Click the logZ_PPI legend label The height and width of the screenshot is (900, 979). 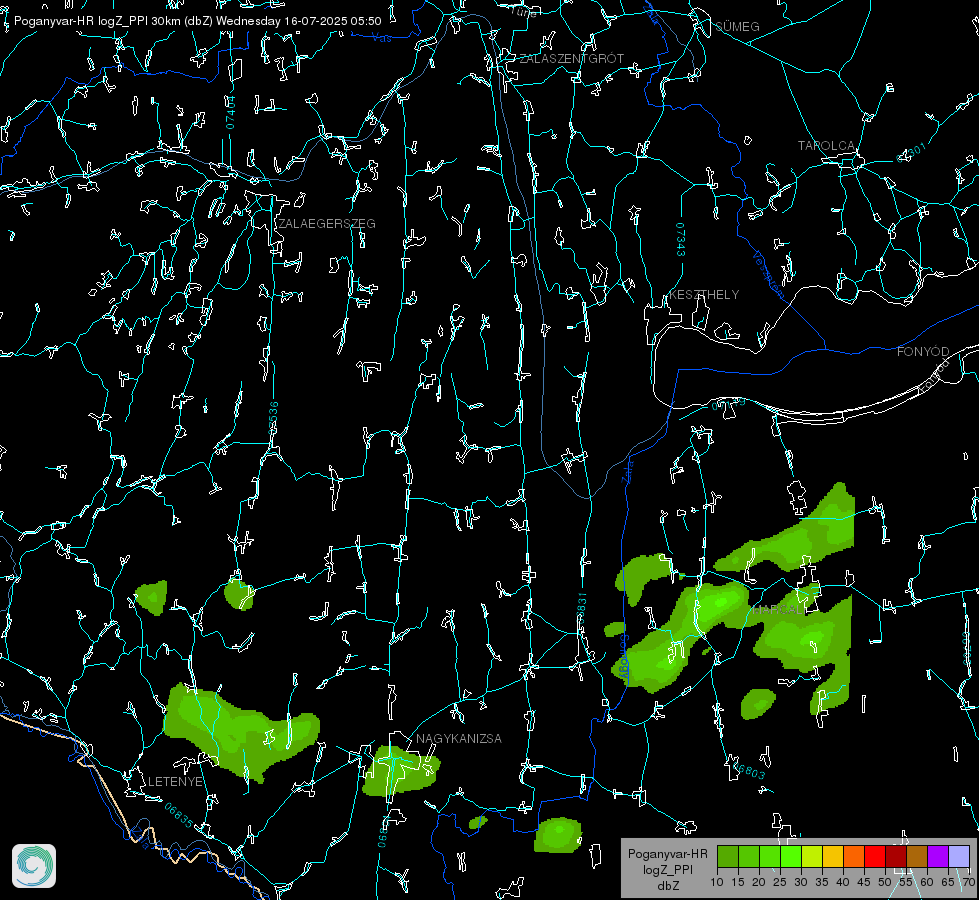[x=668, y=870]
